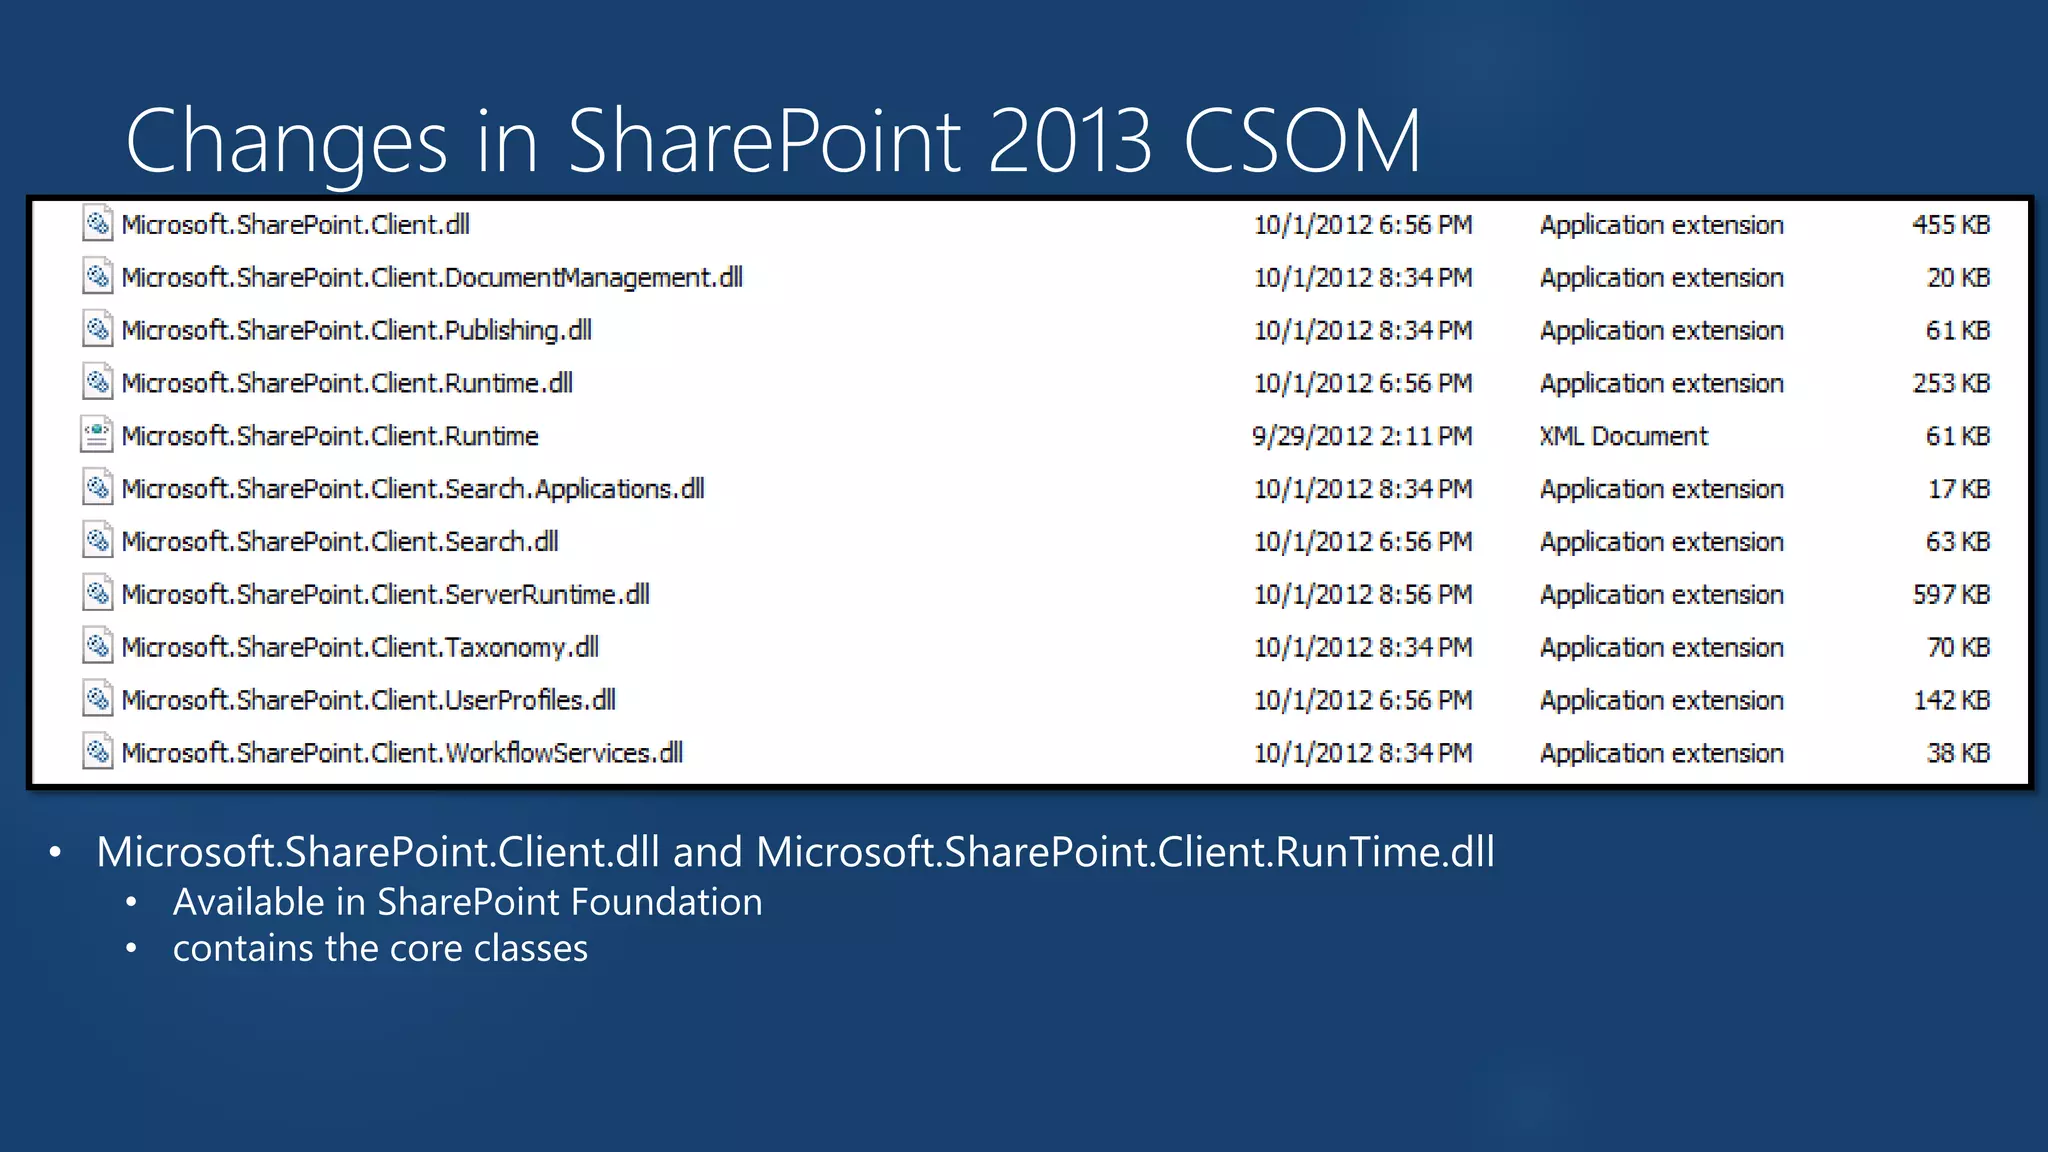The height and width of the screenshot is (1152, 2048).
Task: Click the 597 KB size value
Action: click(1951, 595)
